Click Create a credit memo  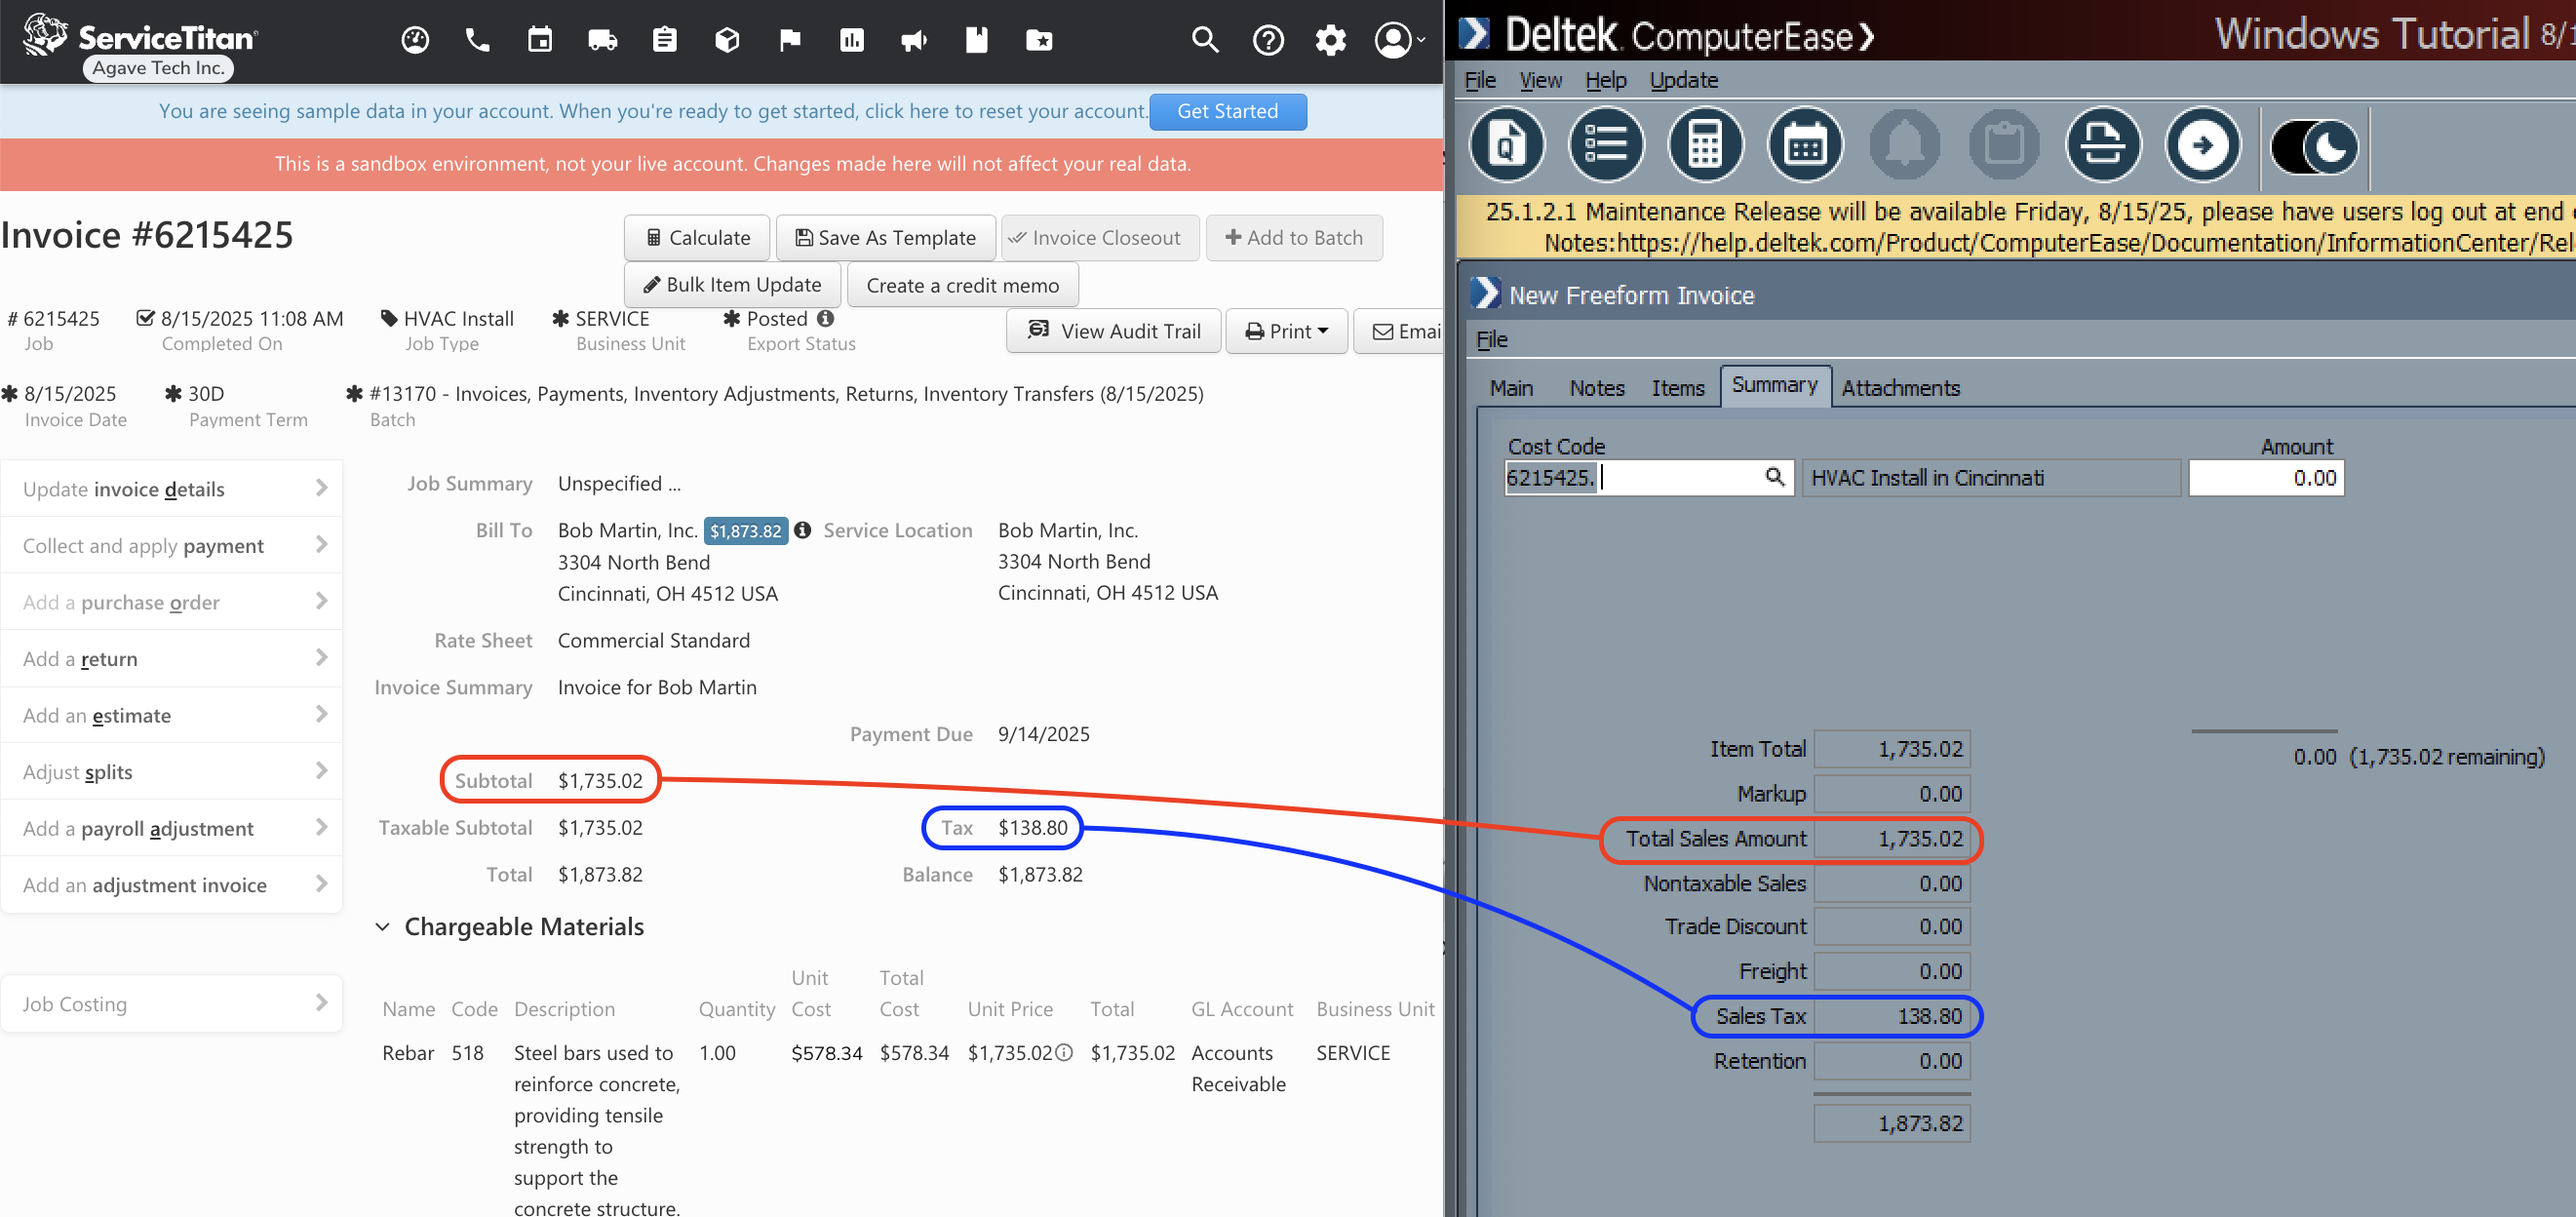tap(962, 285)
